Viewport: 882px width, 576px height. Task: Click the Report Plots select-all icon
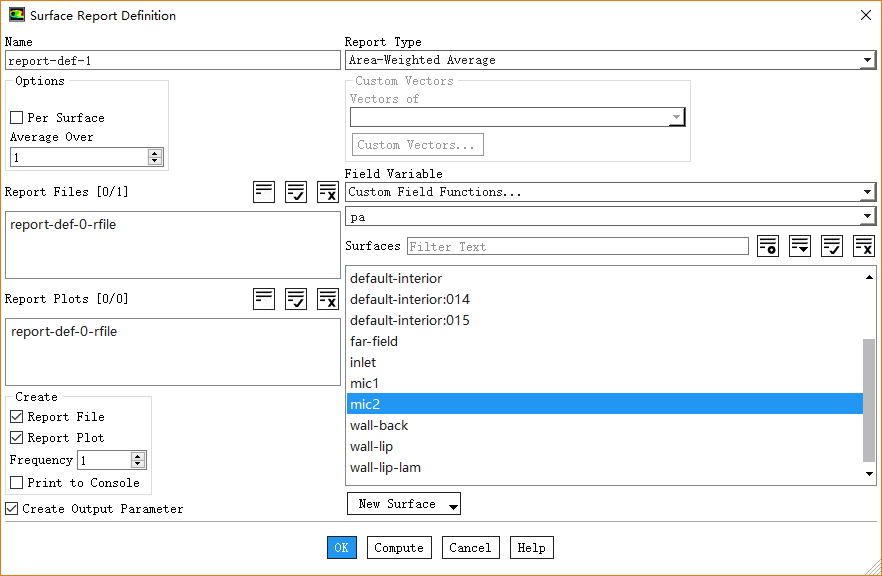tap(296, 298)
